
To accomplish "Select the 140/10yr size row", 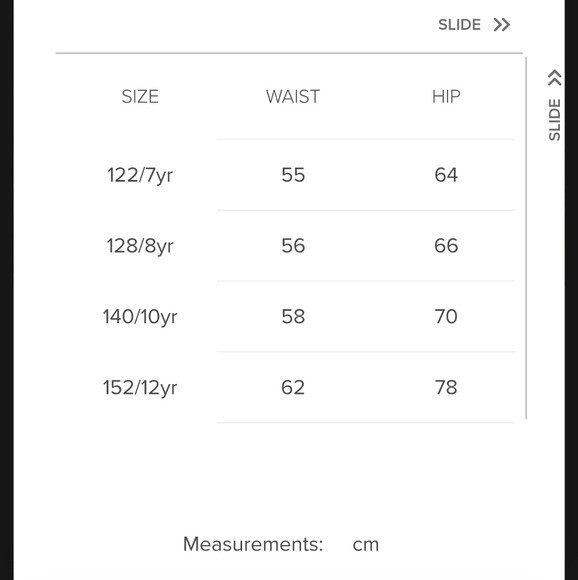I will pos(285,316).
